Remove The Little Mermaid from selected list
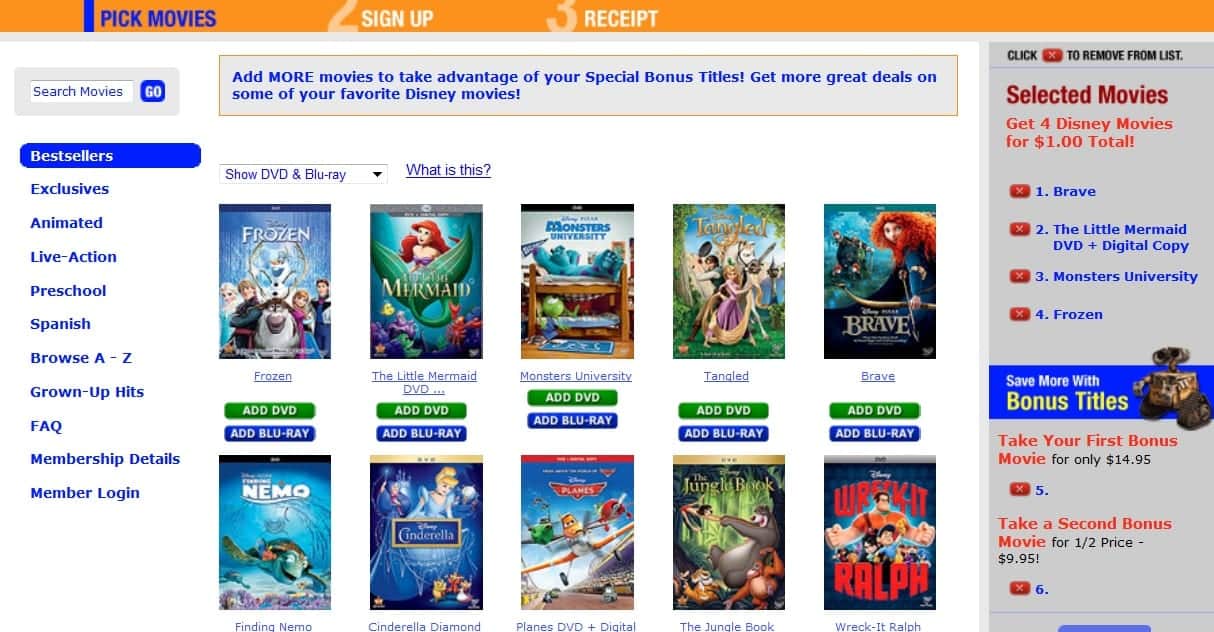Image resolution: width=1214 pixels, height=632 pixels. (x=1019, y=229)
